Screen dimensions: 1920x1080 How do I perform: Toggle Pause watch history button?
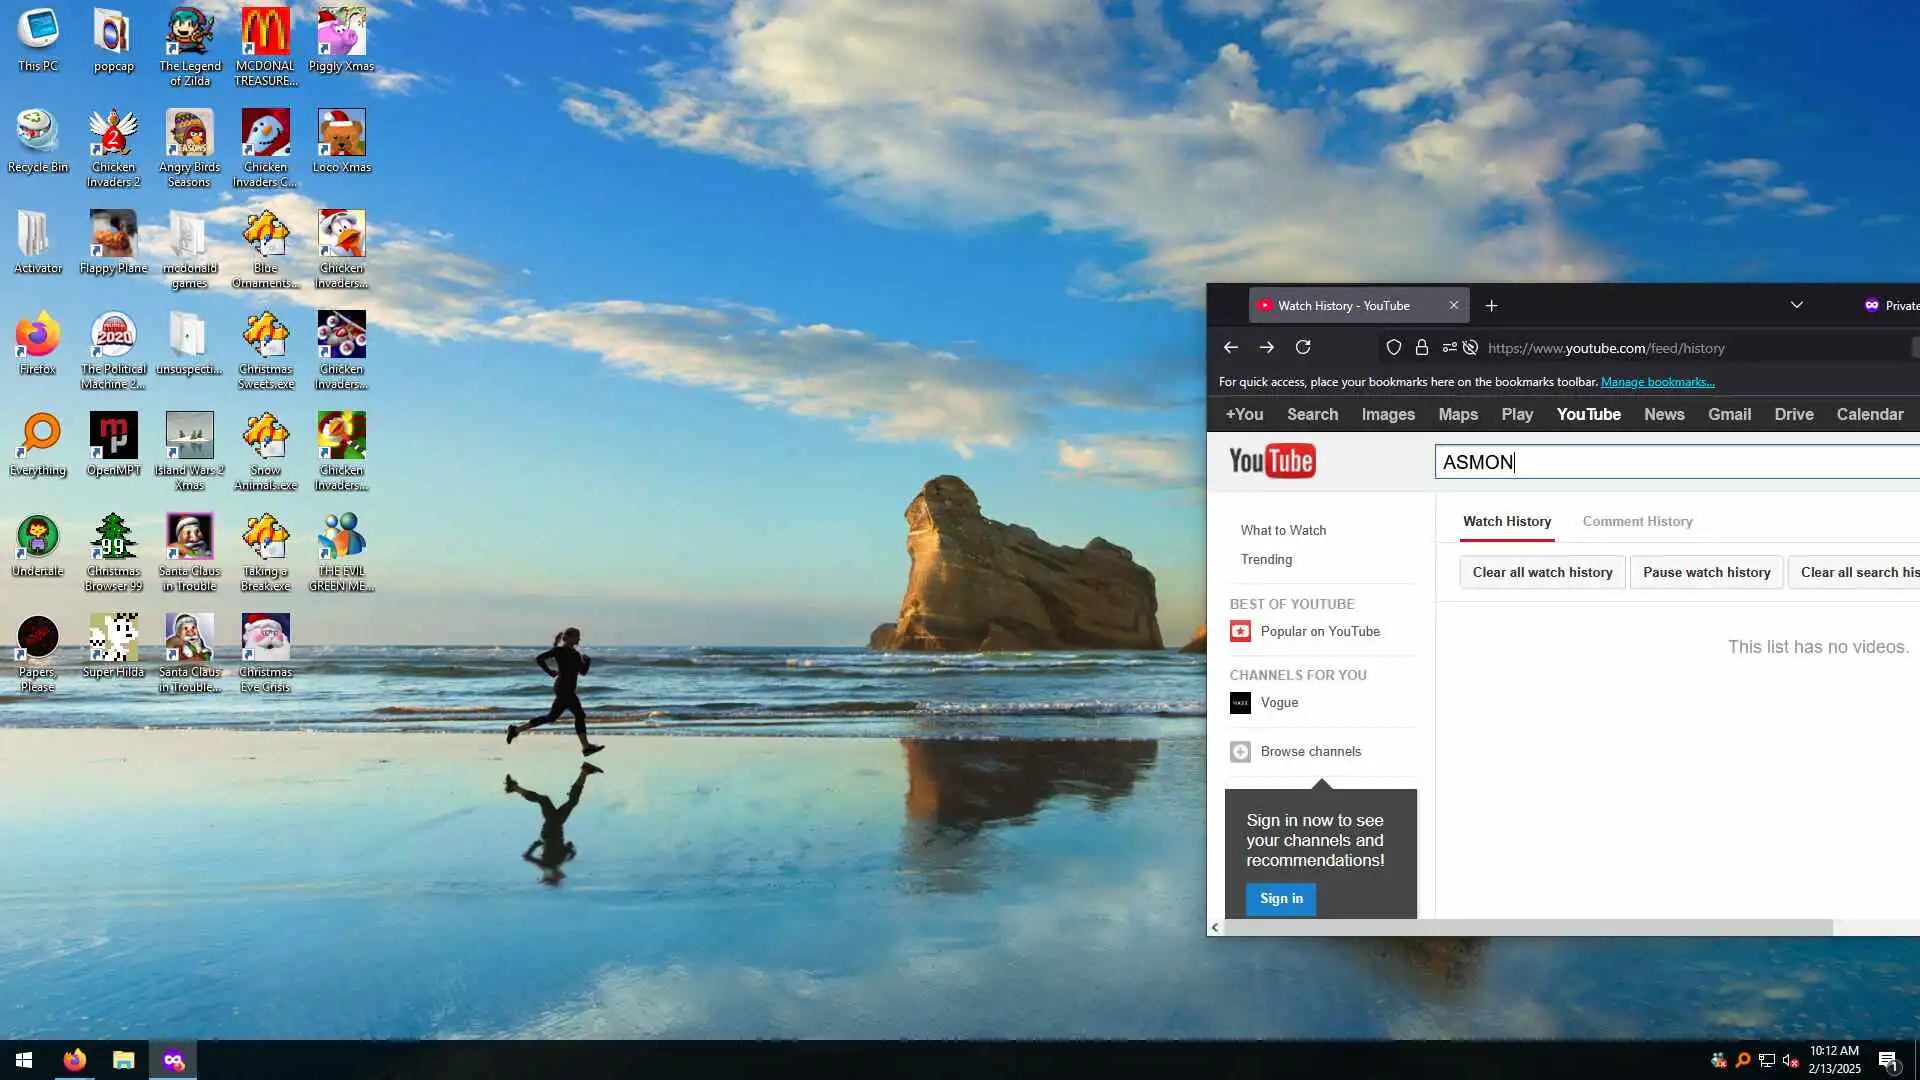pyautogui.click(x=1706, y=572)
